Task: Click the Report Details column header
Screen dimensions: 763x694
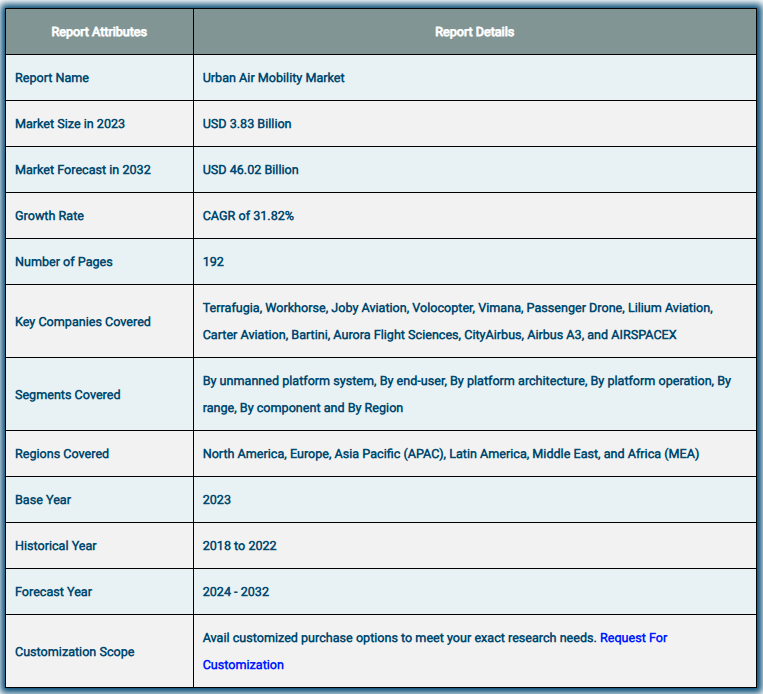Action: tap(474, 32)
